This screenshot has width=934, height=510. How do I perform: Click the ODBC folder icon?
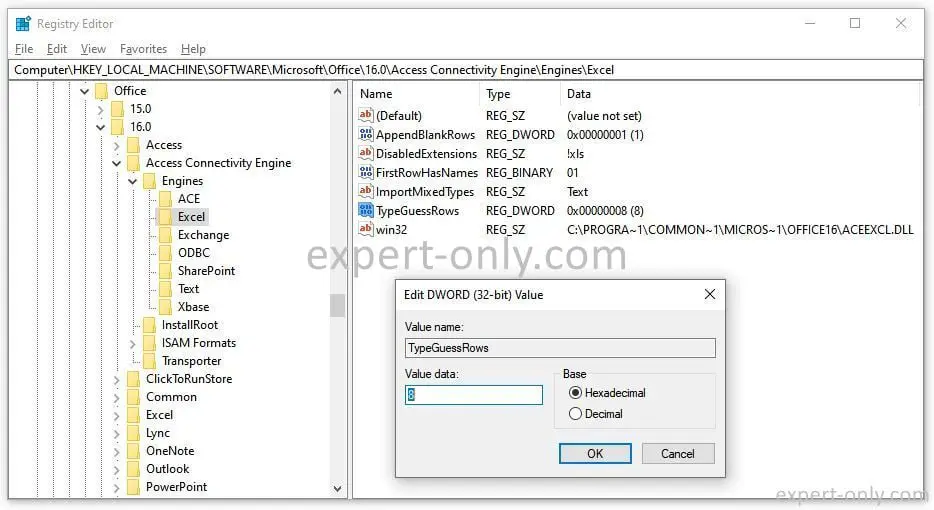[x=166, y=253]
